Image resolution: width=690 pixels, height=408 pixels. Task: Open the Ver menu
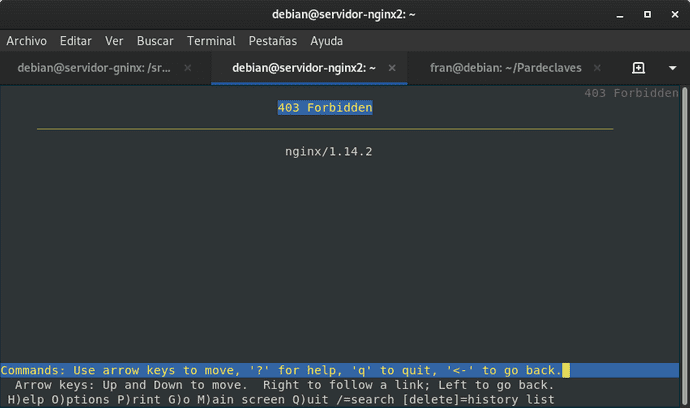tap(114, 41)
